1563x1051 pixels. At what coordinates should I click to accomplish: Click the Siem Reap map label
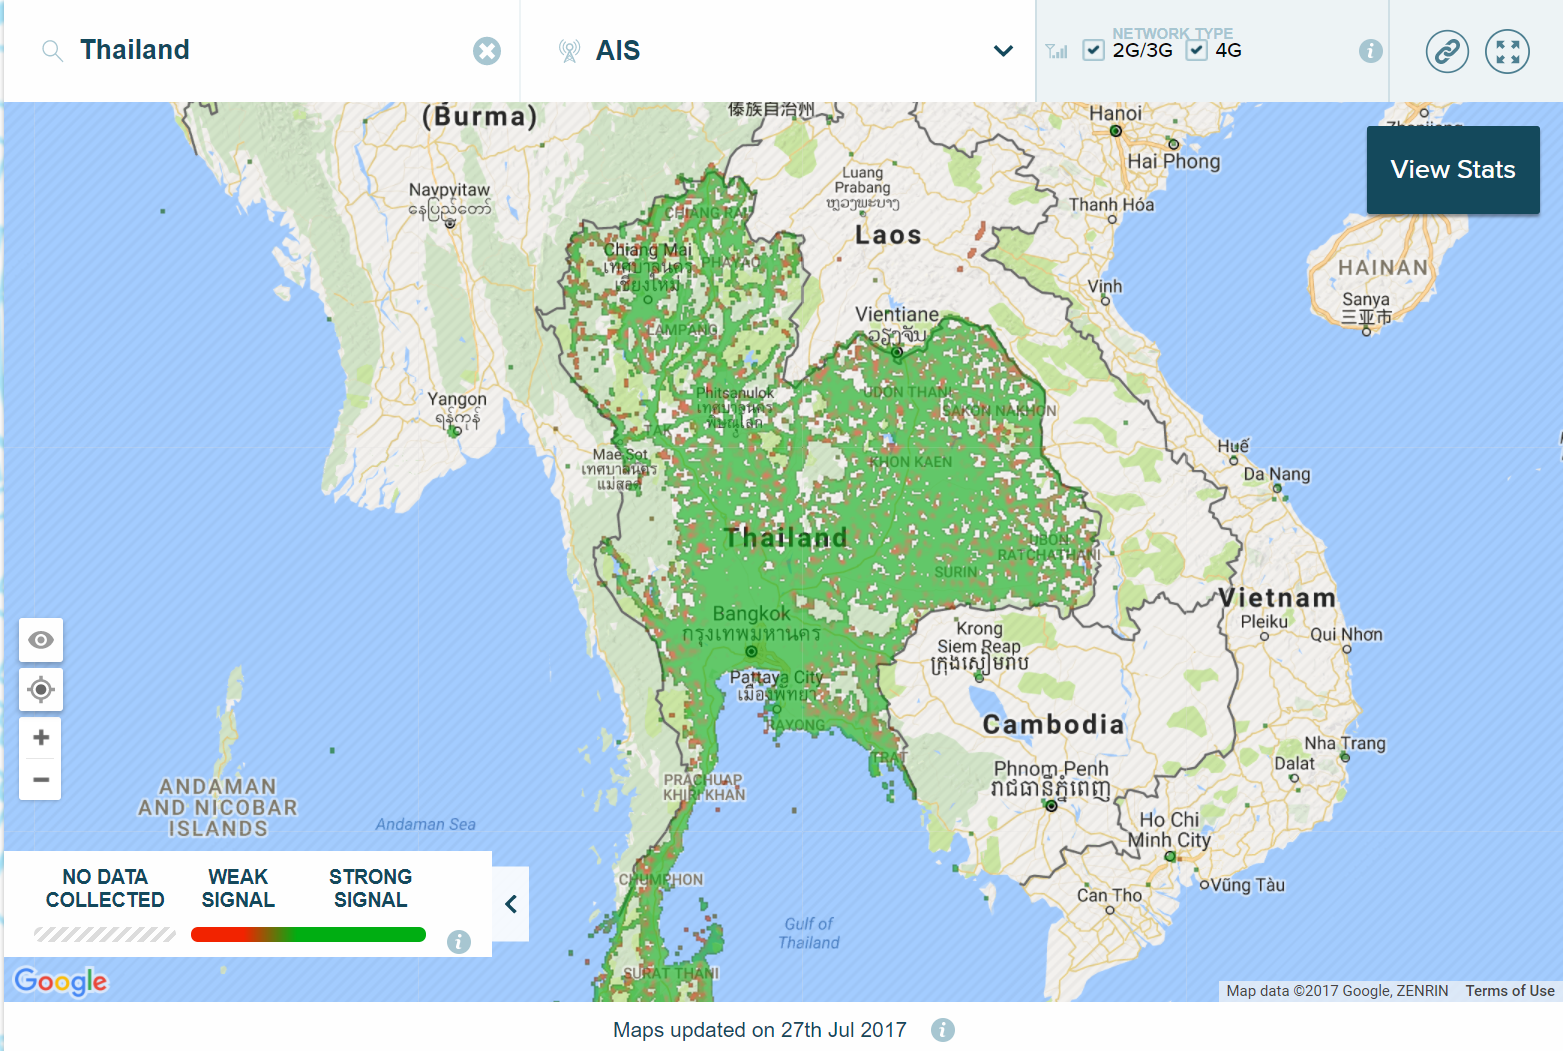click(x=979, y=646)
